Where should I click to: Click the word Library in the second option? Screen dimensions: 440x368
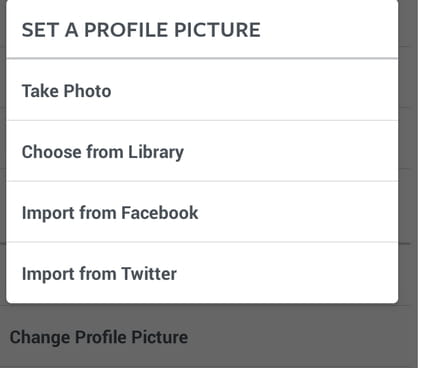(x=156, y=152)
